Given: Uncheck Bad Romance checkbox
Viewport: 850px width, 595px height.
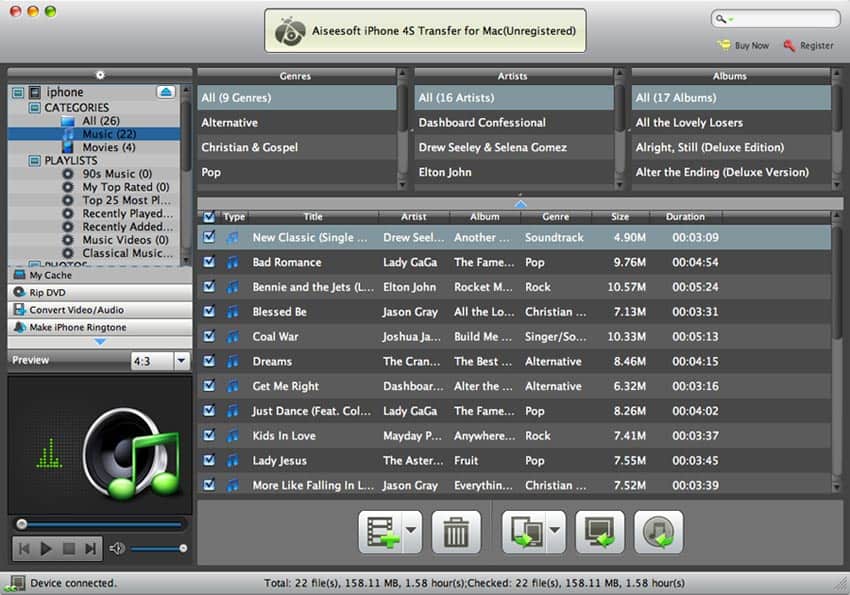Looking at the screenshot, I should point(209,262).
